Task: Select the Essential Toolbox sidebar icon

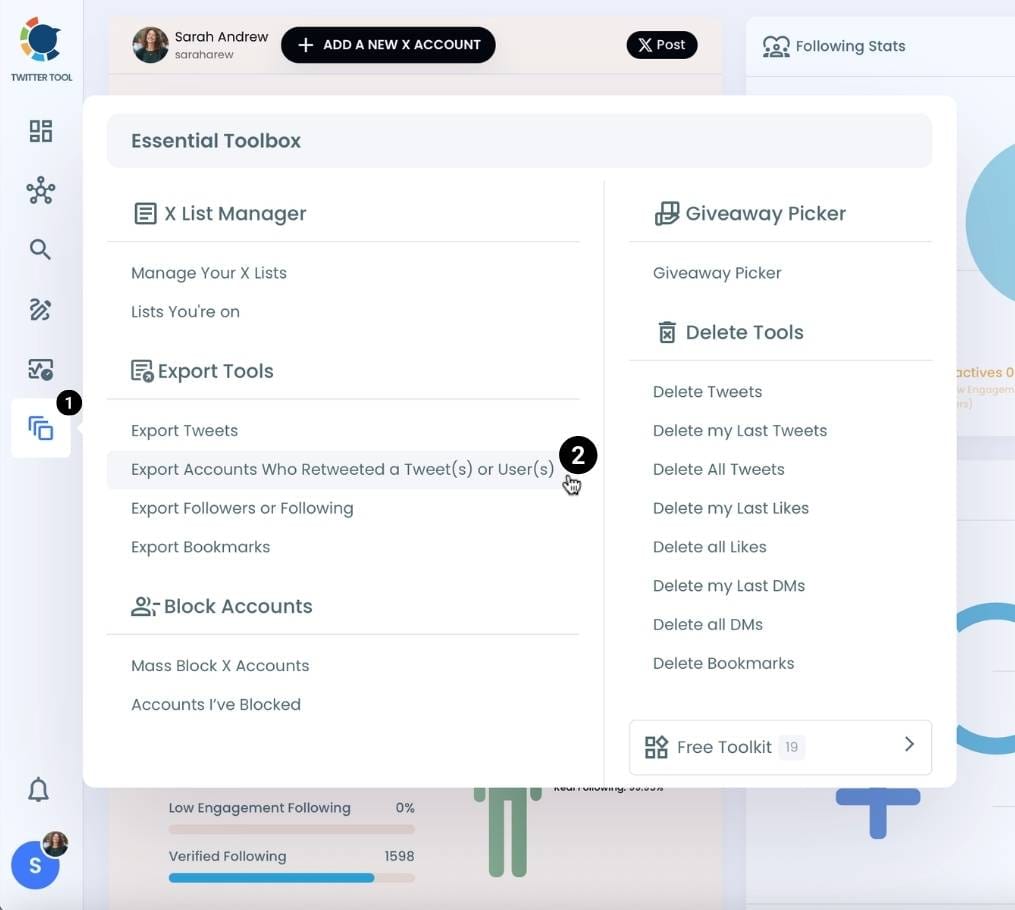Action: (40, 428)
